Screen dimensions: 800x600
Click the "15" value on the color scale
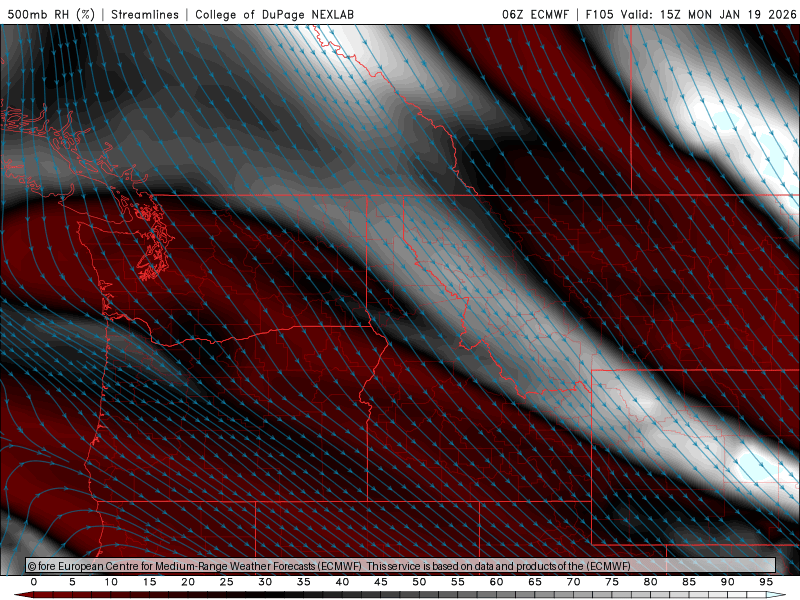coord(149,582)
